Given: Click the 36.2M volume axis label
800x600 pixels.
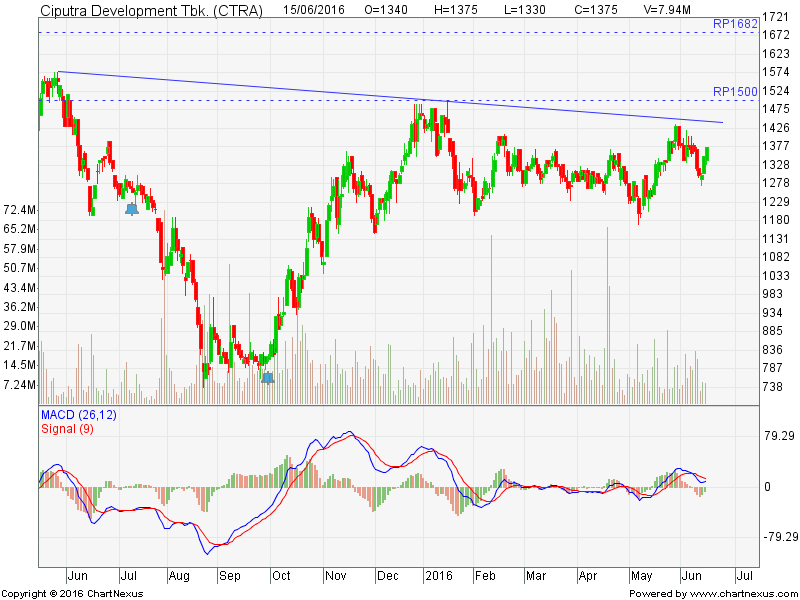Looking at the screenshot, I should pos(19,307).
